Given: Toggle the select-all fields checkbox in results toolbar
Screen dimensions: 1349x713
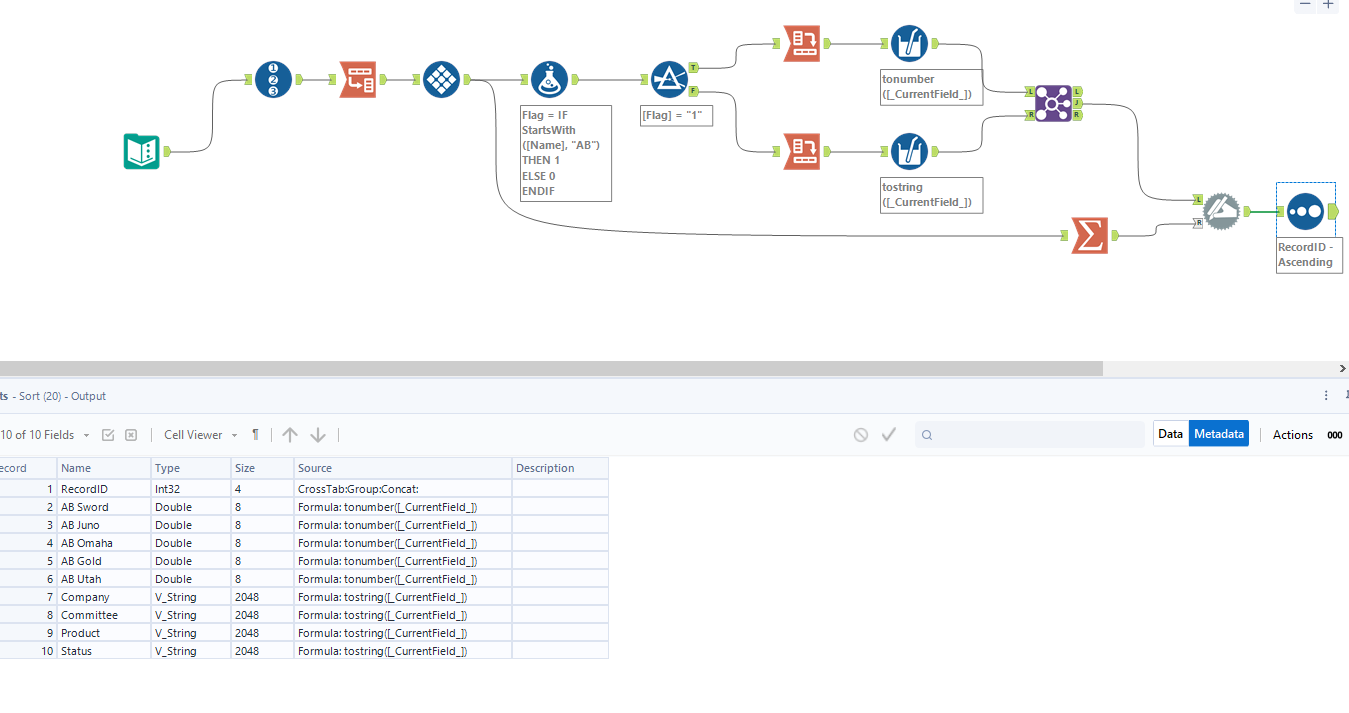Looking at the screenshot, I should pos(108,434).
